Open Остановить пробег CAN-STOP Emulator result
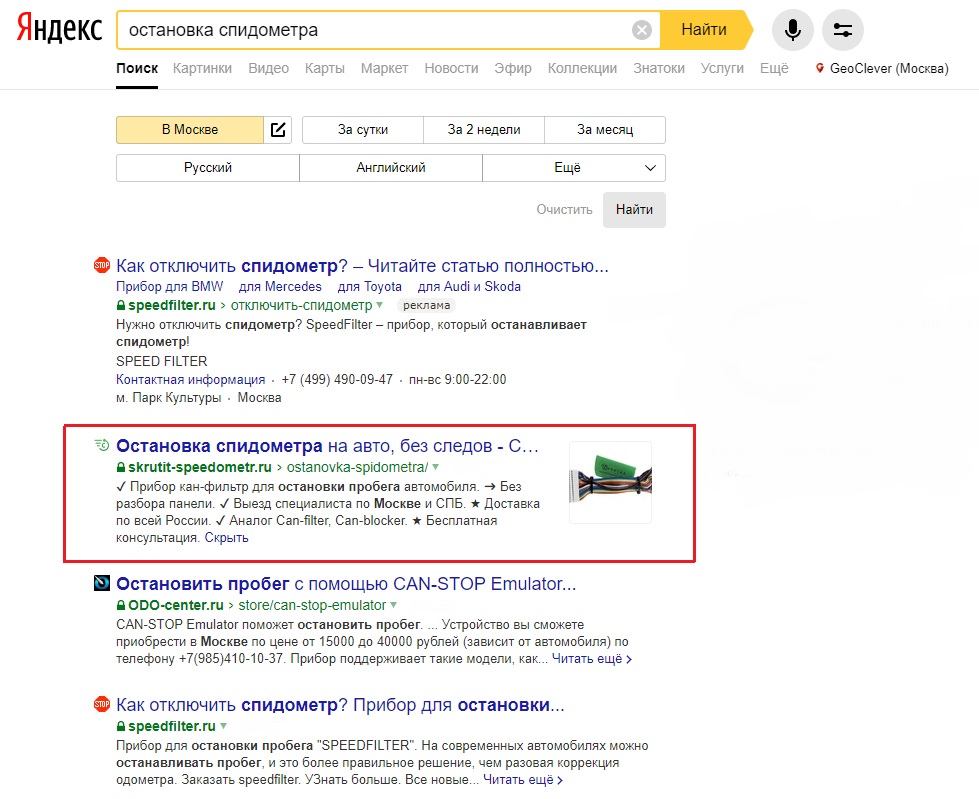 [x=346, y=584]
